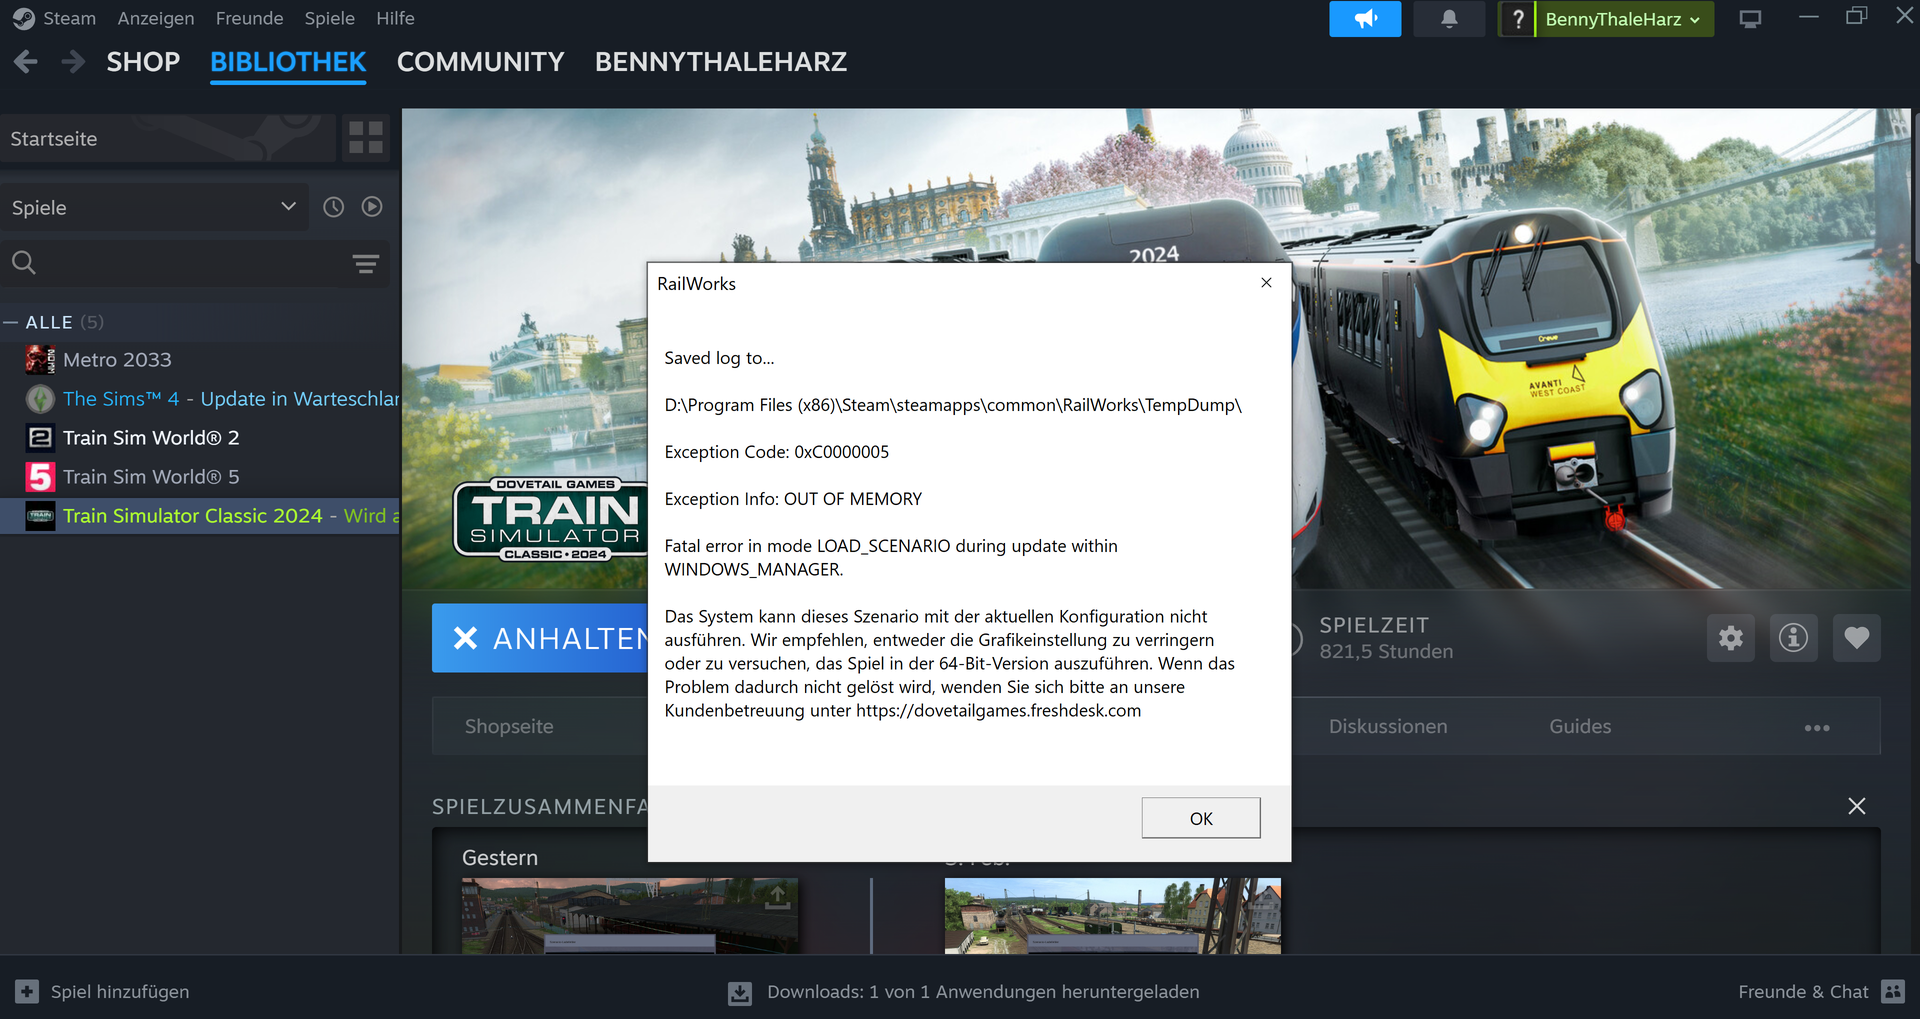Go back with the left arrow

coord(26,62)
